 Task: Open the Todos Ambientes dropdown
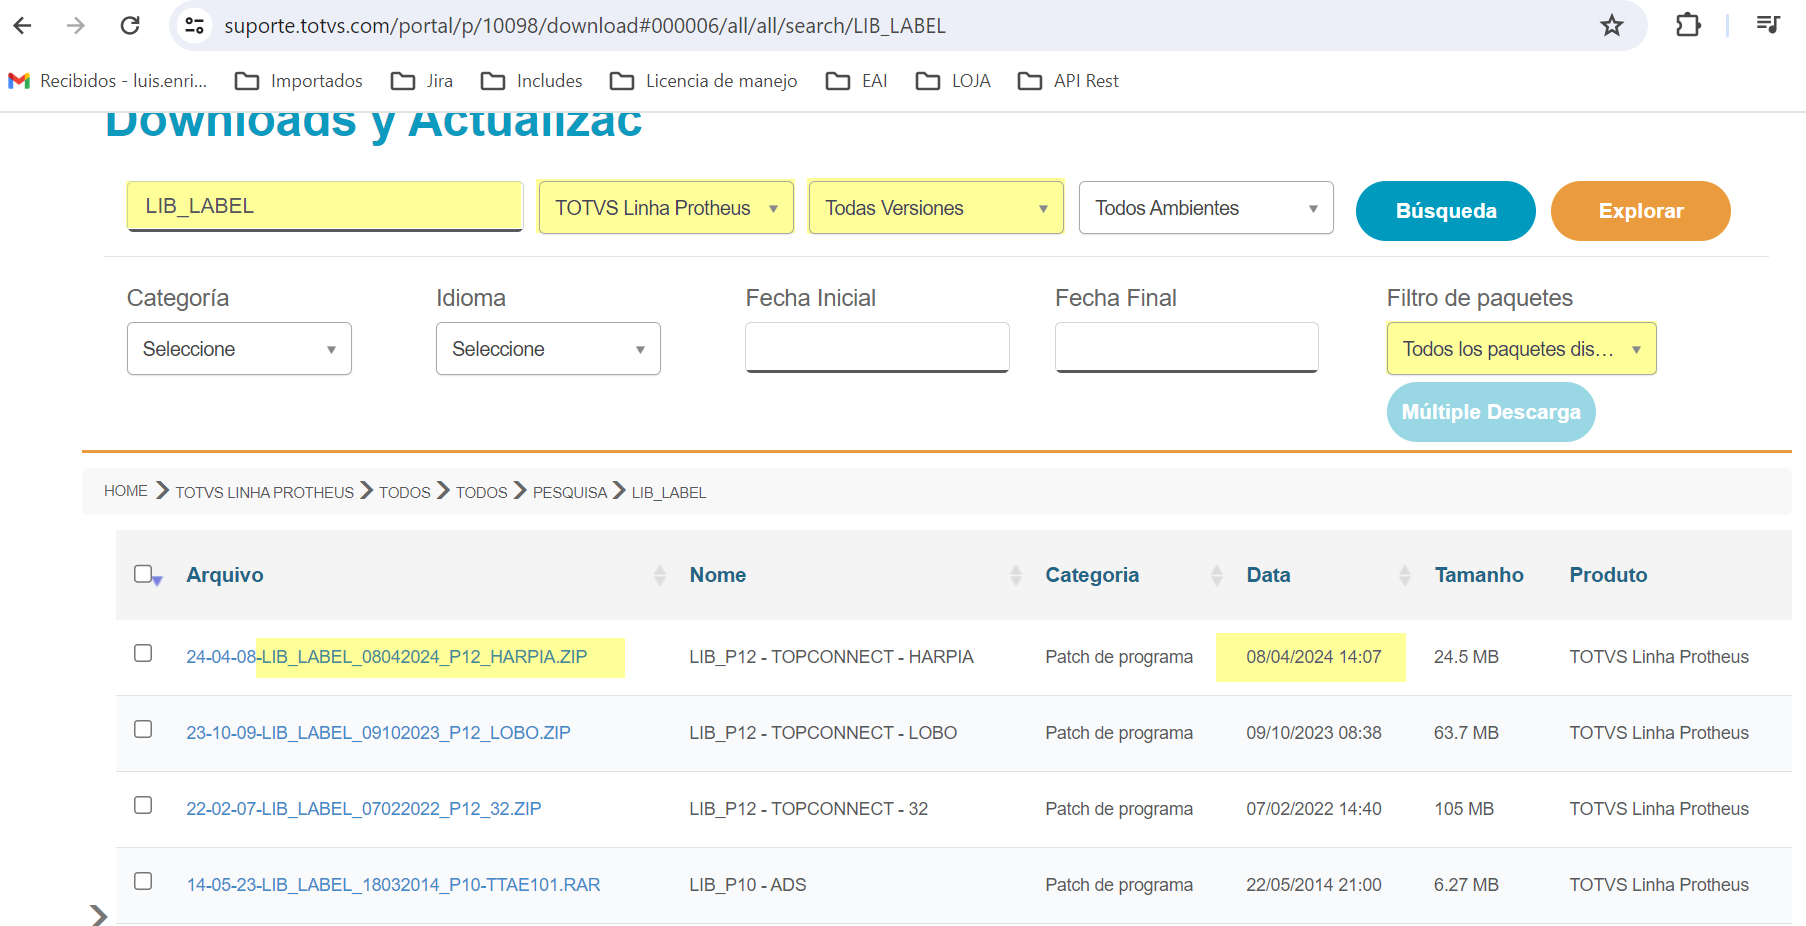pyautogui.click(x=1206, y=207)
